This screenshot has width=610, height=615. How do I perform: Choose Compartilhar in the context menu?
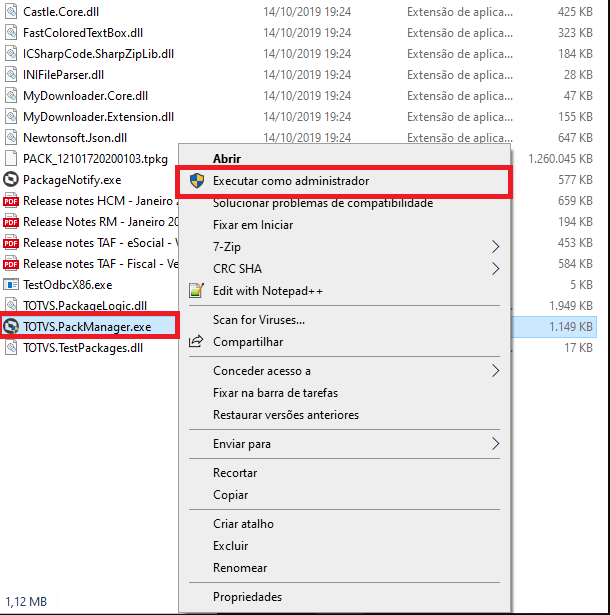pos(248,342)
